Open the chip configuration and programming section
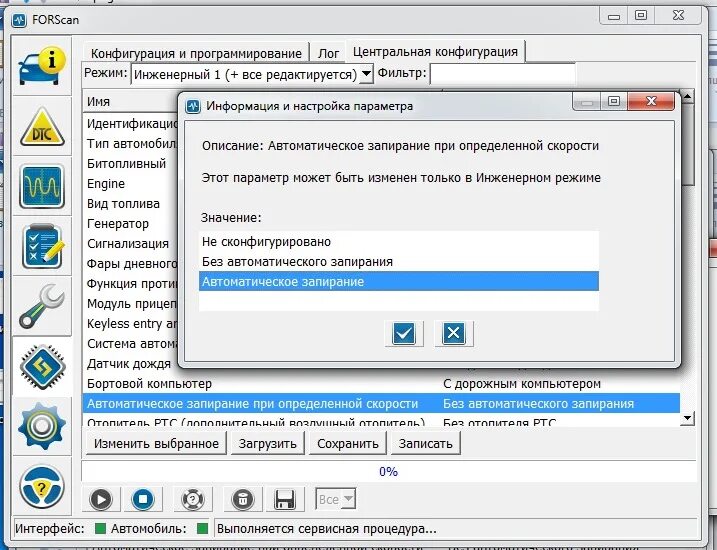The width and height of the screenshot is (717, 550). (x=42, y=367)
